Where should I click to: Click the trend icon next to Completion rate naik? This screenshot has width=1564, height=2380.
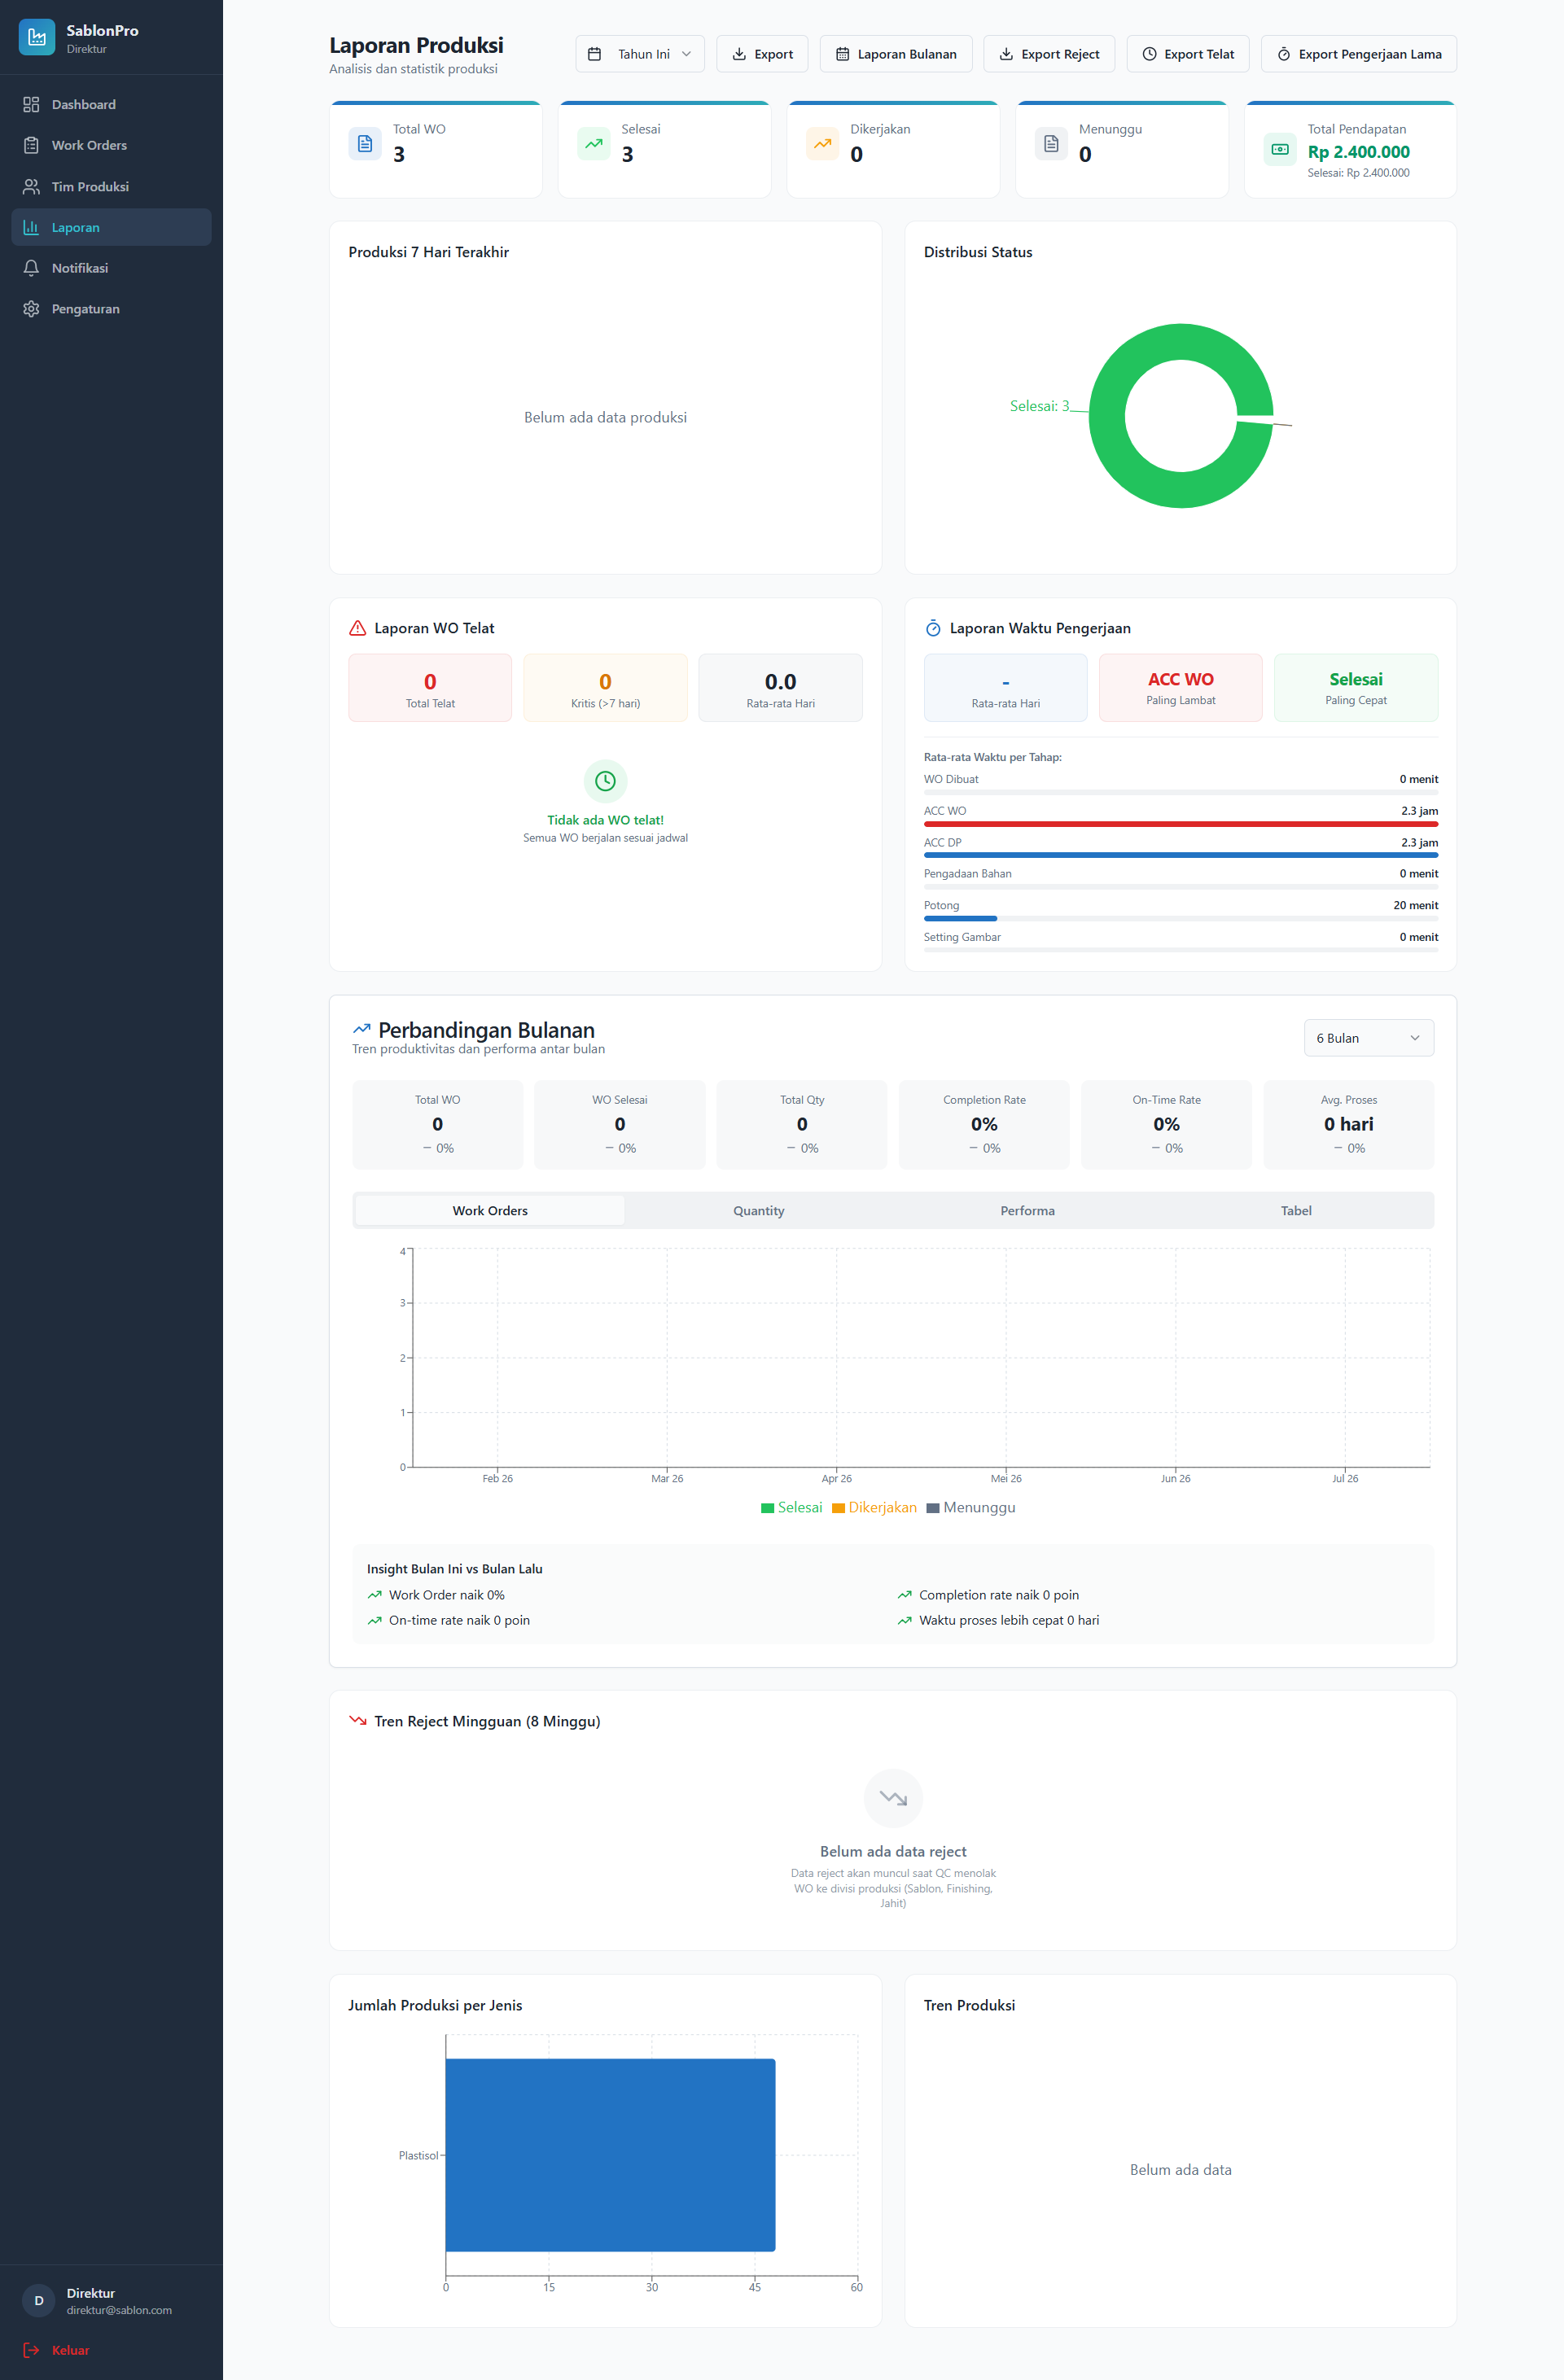click(x=905, y=1595)
